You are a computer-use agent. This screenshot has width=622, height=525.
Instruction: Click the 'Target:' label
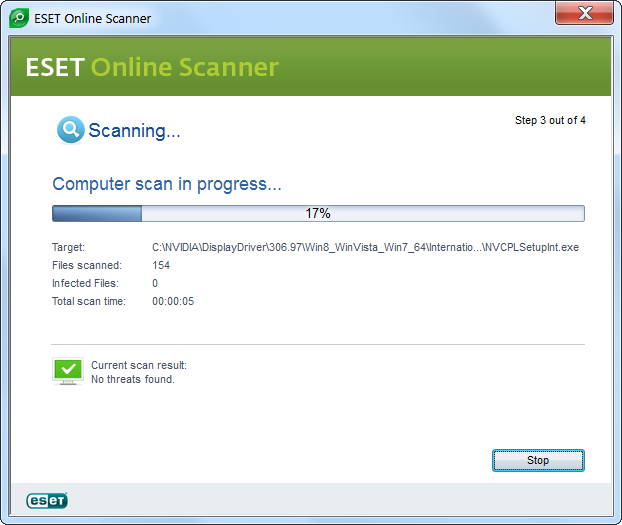69,247
